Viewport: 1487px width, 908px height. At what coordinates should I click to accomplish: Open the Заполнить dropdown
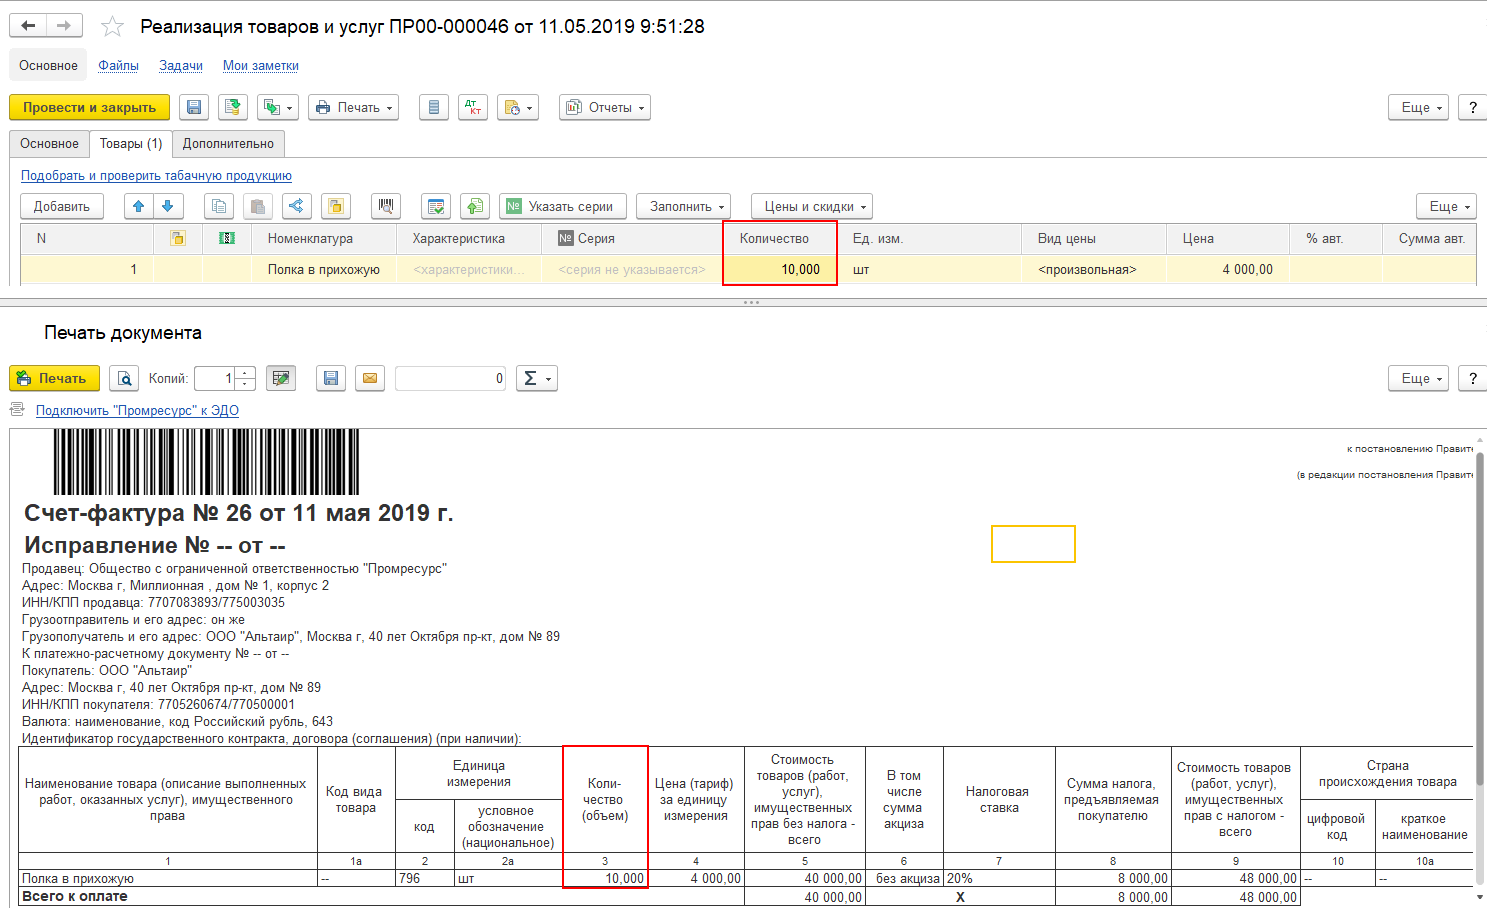coord(684,206)
